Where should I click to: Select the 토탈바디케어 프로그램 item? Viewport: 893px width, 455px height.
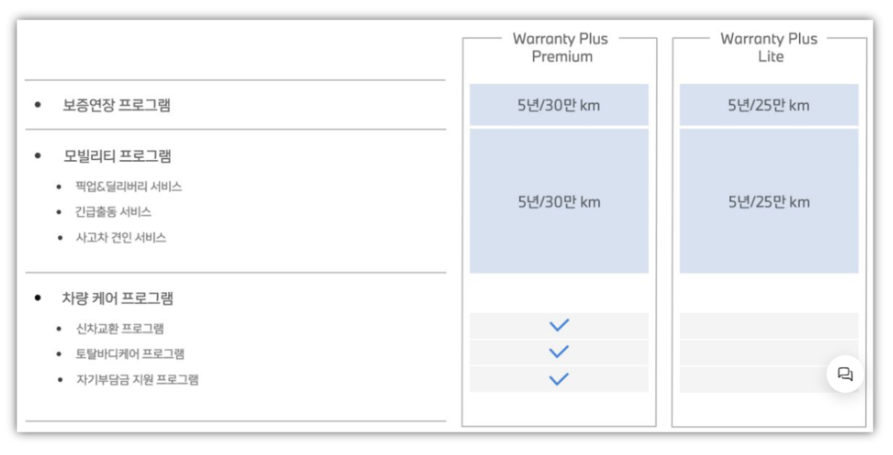click(129, 354)
